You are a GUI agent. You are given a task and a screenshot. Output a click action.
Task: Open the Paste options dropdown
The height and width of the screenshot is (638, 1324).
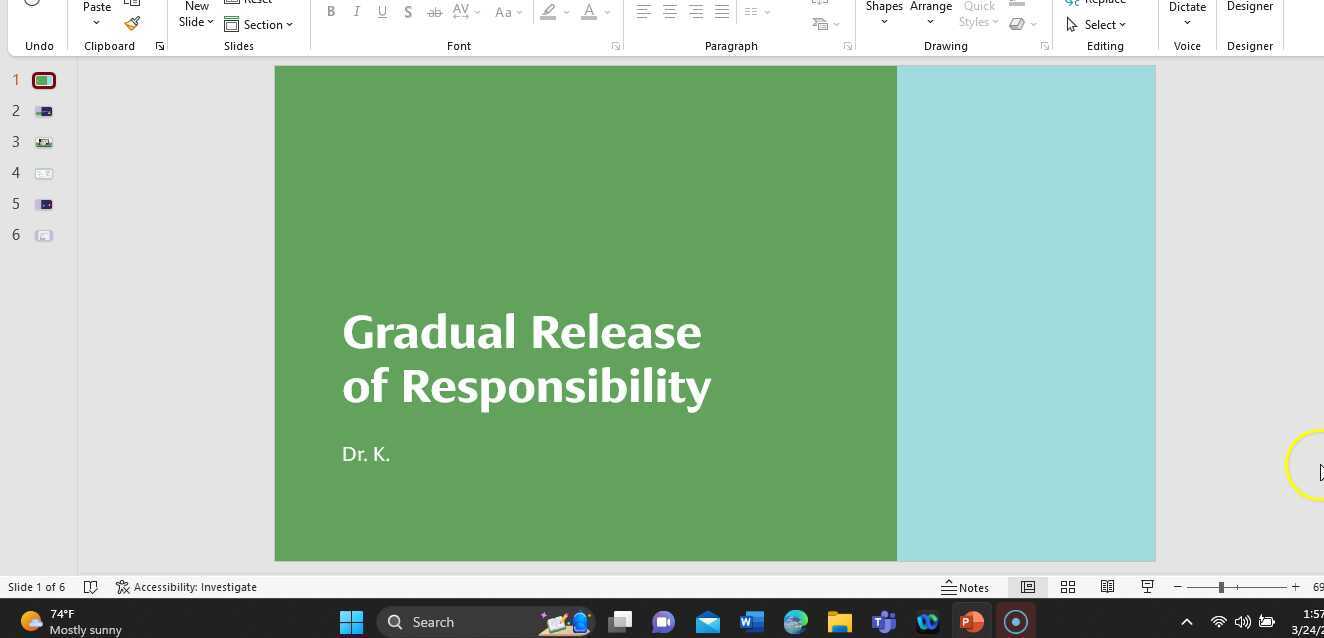(96, 22)
